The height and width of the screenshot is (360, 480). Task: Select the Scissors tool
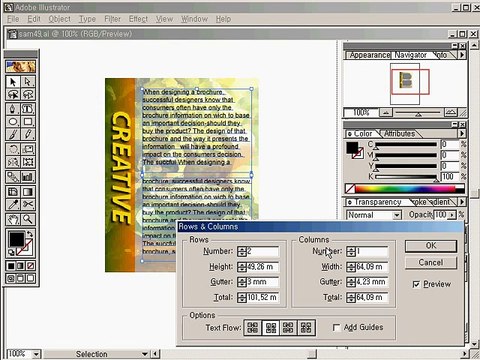point(28,204)
